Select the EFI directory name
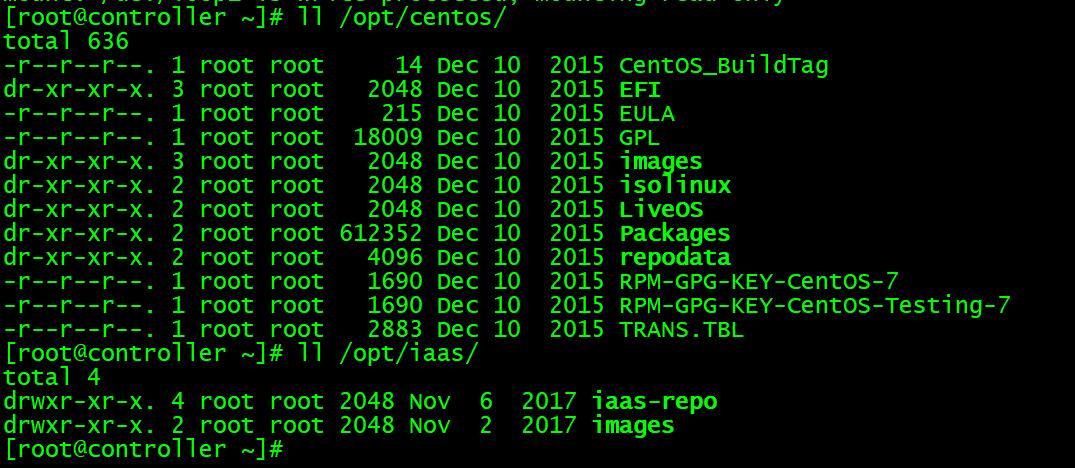The height and width of the screenshot is (468, 1075). (640, 90)
